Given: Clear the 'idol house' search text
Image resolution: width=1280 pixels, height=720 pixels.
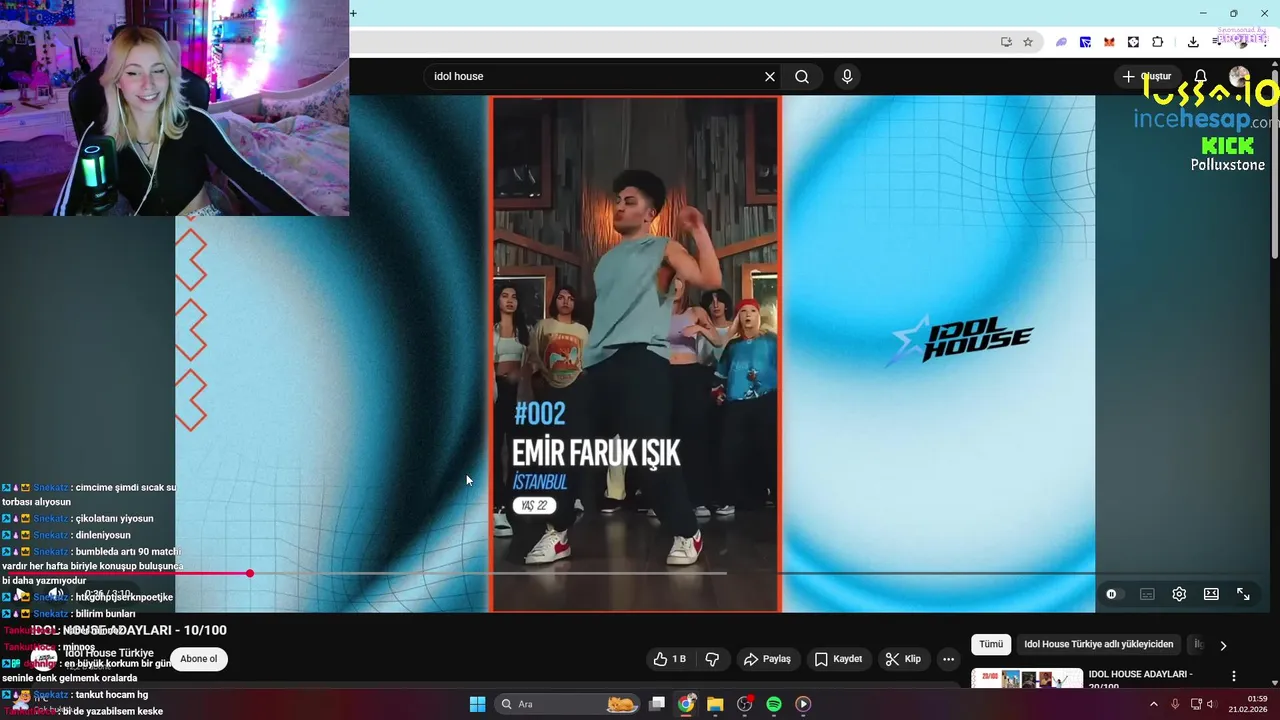Looking at the screenshot, I should pos(770,76).
